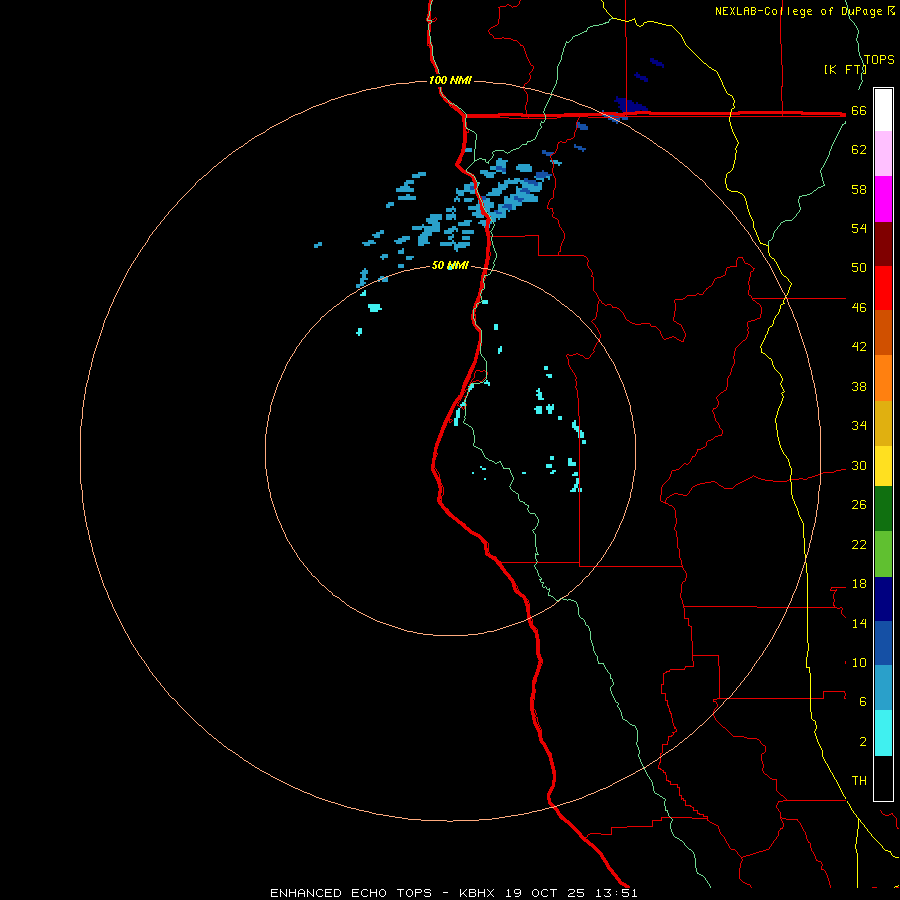Image resolution: width=900 pixels, height=900 pixels.
Task: Click the light pink 62 kft swatch
Action: click(x=883, y=154)
